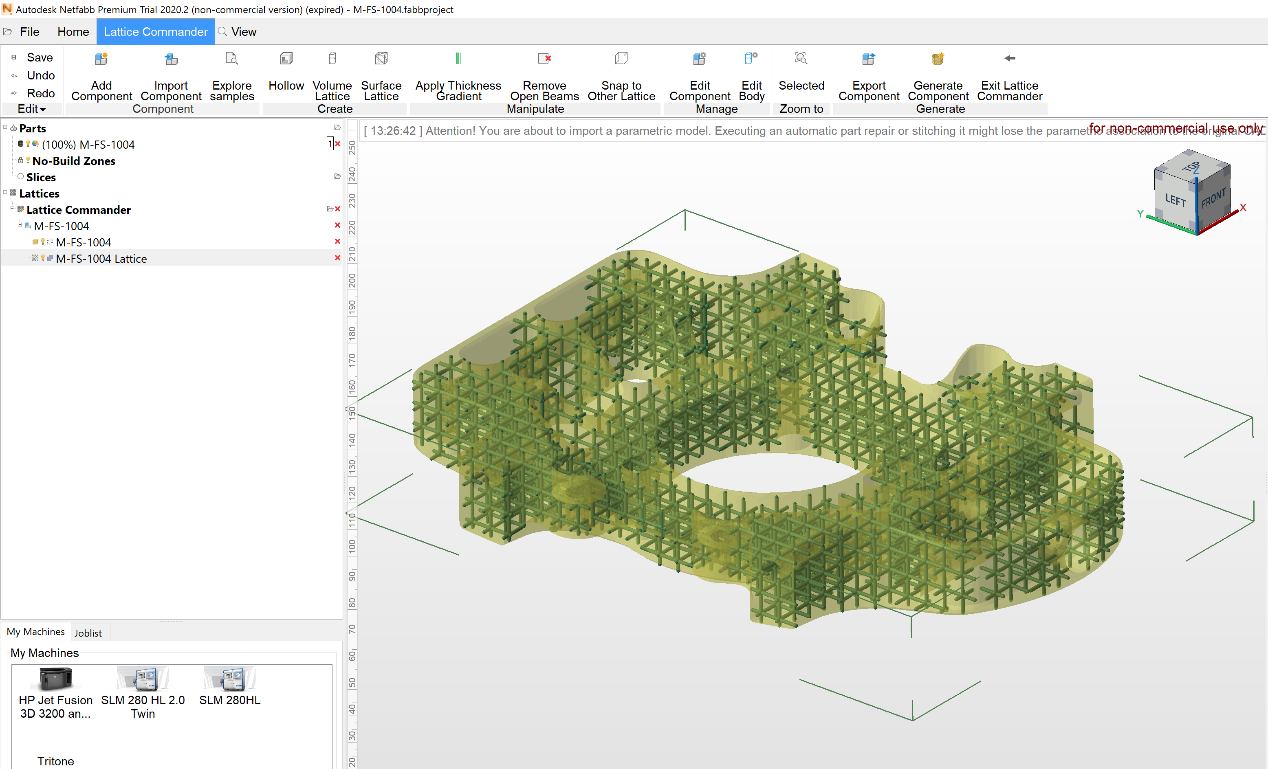Toggle visibility of the M-FS-1004 part
The width and height of the screenshot is (1268, 769).
click(27, 144)
